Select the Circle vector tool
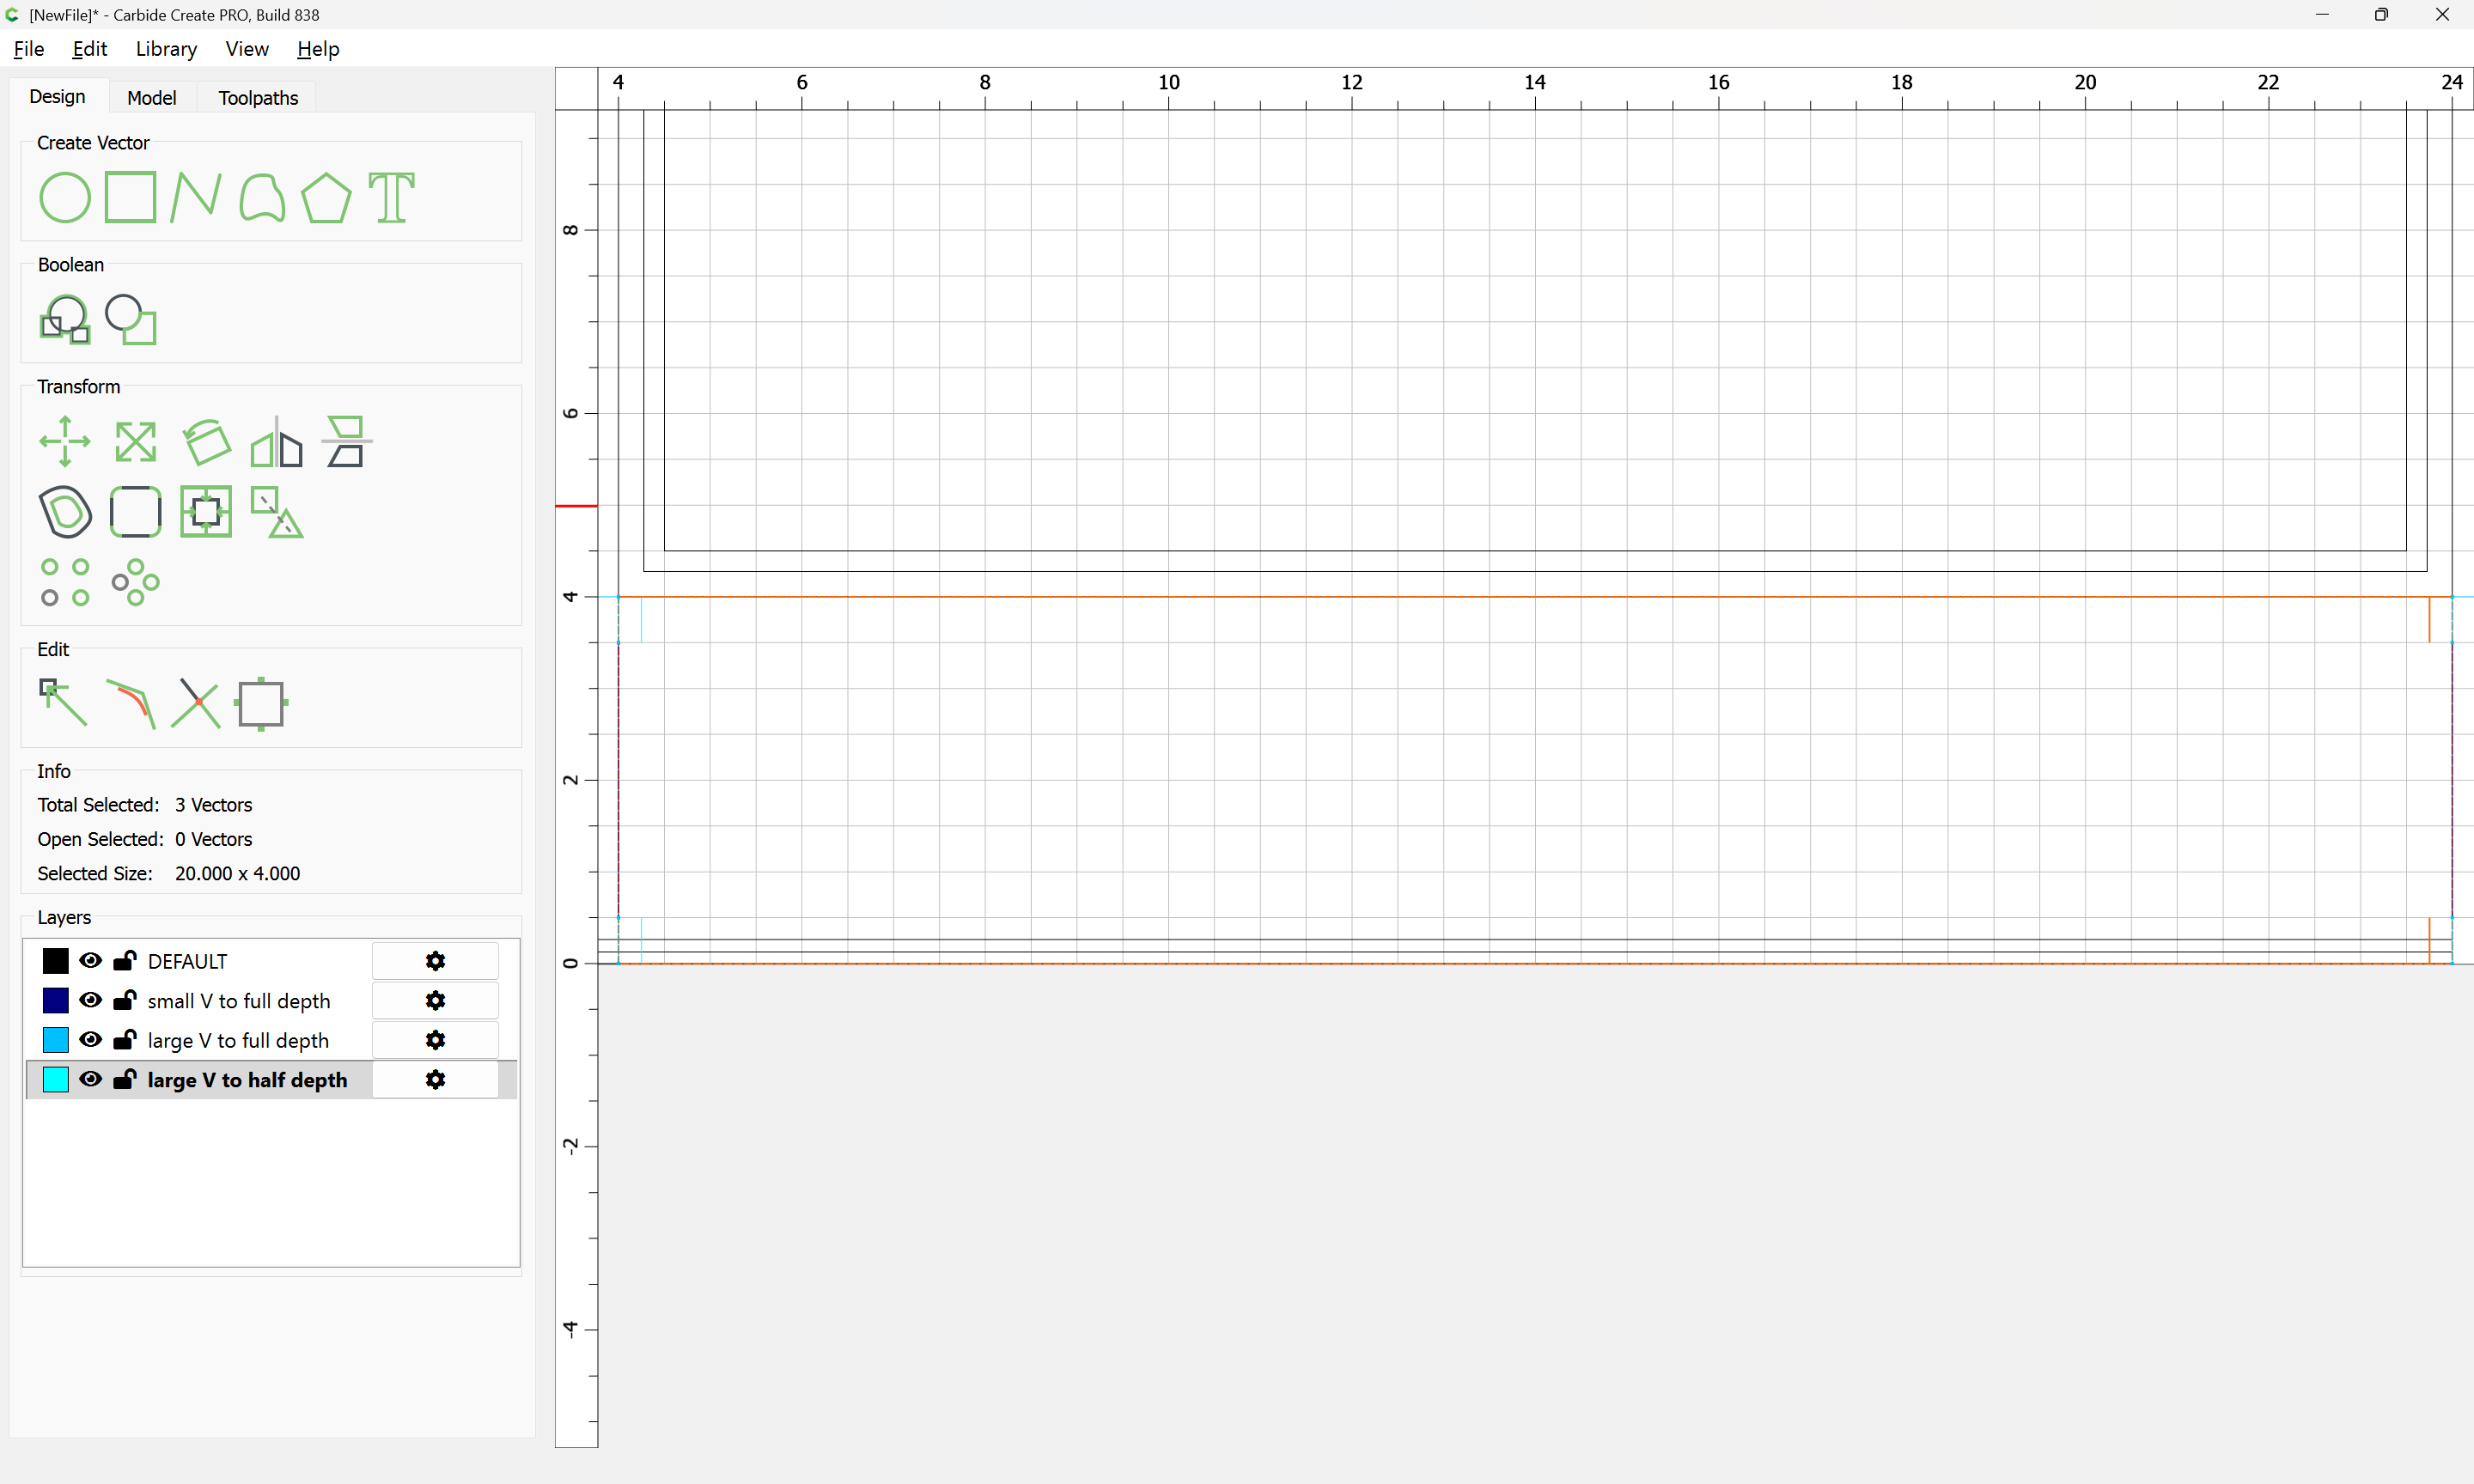 click(x=65, y=197)
